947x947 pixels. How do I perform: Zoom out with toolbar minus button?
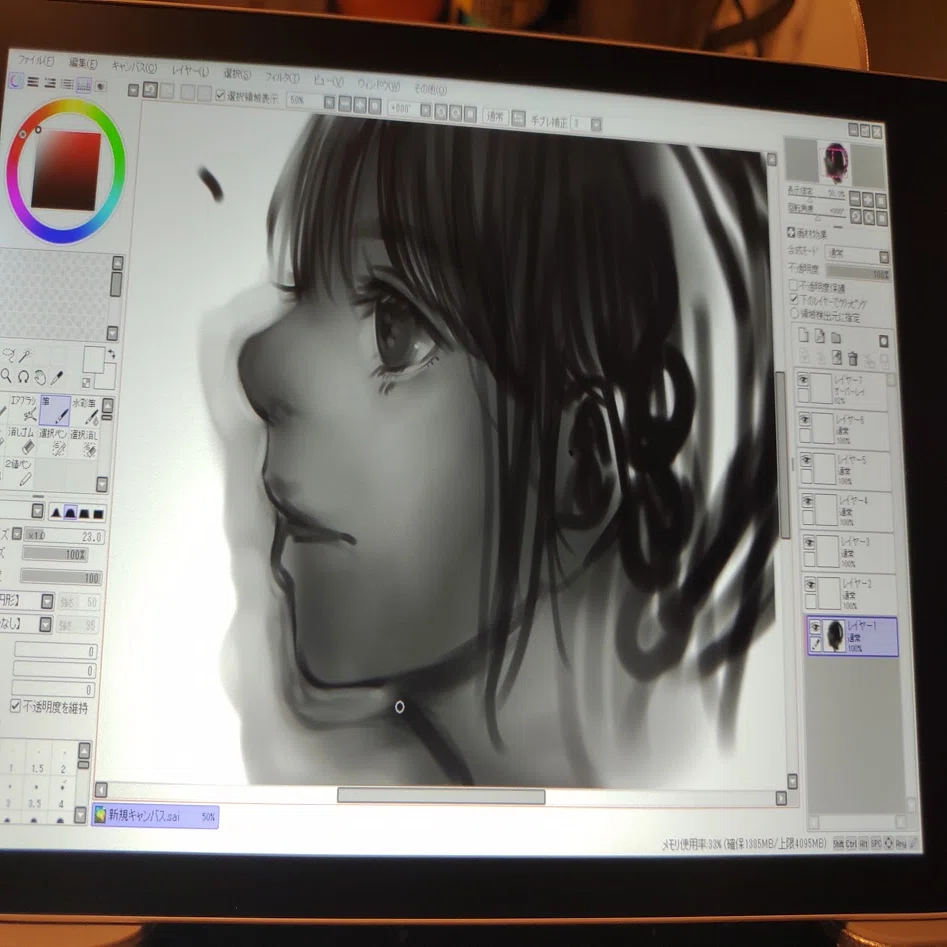(345, 104)
